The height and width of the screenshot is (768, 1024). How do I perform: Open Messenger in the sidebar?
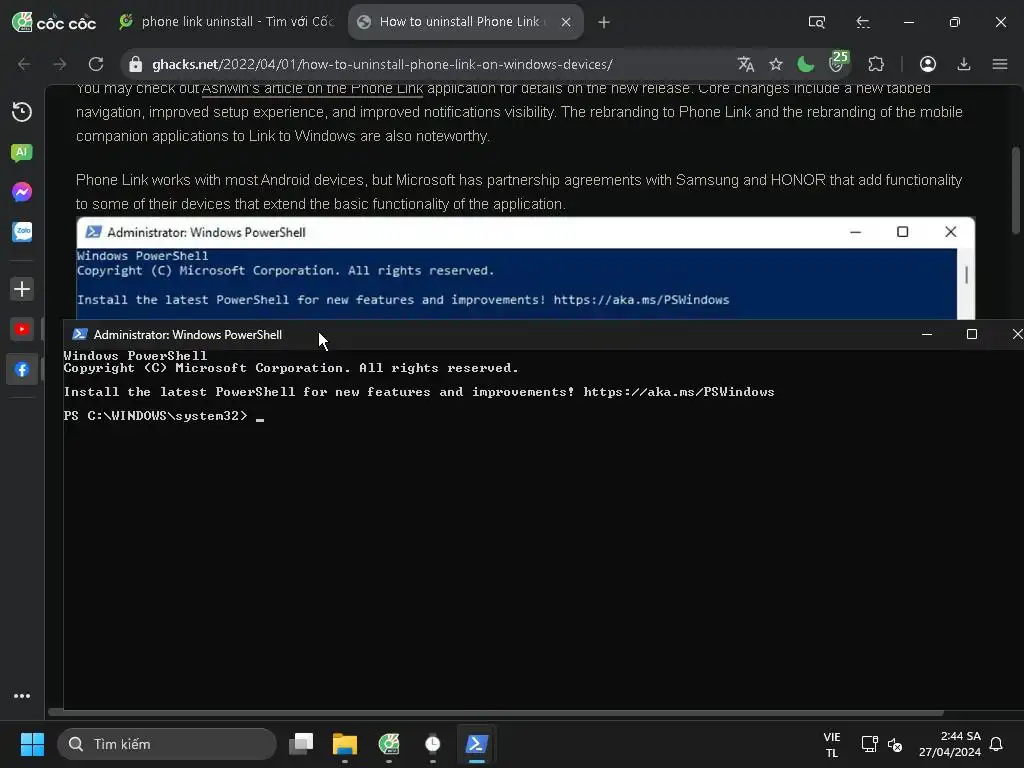point(22,192)
